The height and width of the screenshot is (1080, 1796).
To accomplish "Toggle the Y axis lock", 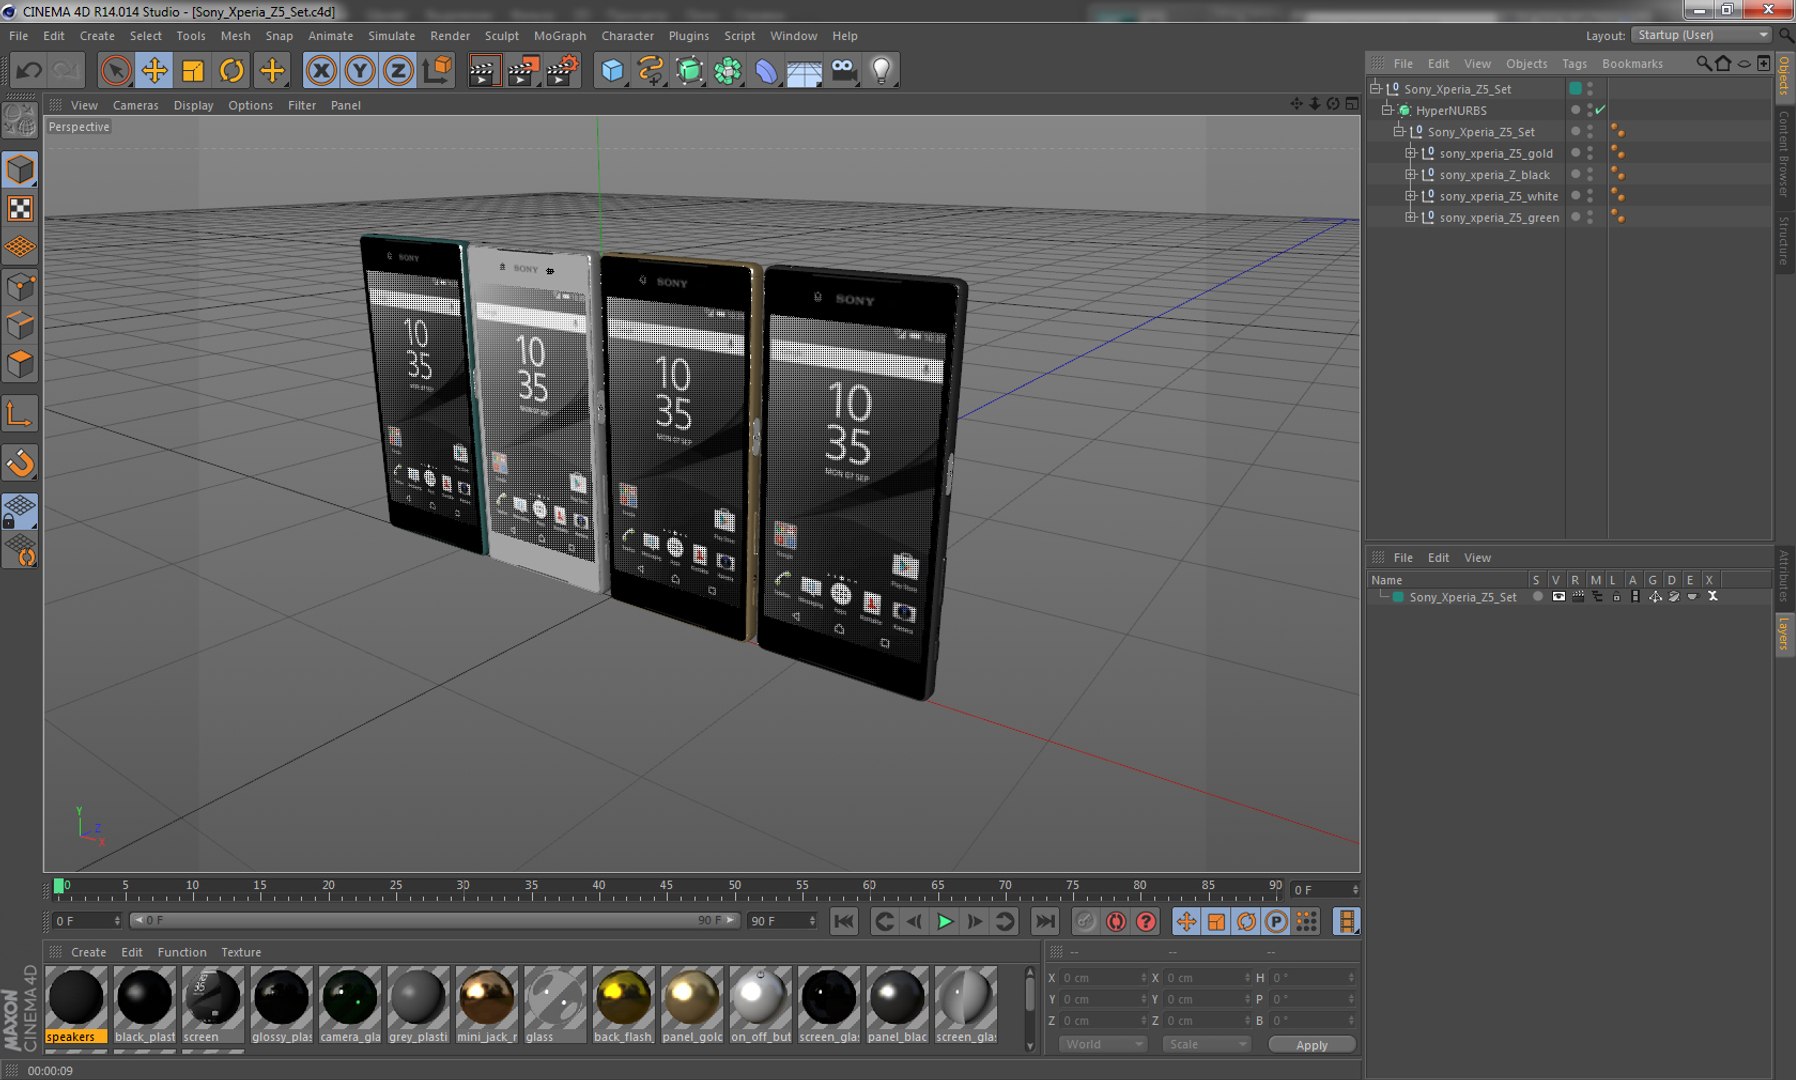I will (x=360, y=70).
